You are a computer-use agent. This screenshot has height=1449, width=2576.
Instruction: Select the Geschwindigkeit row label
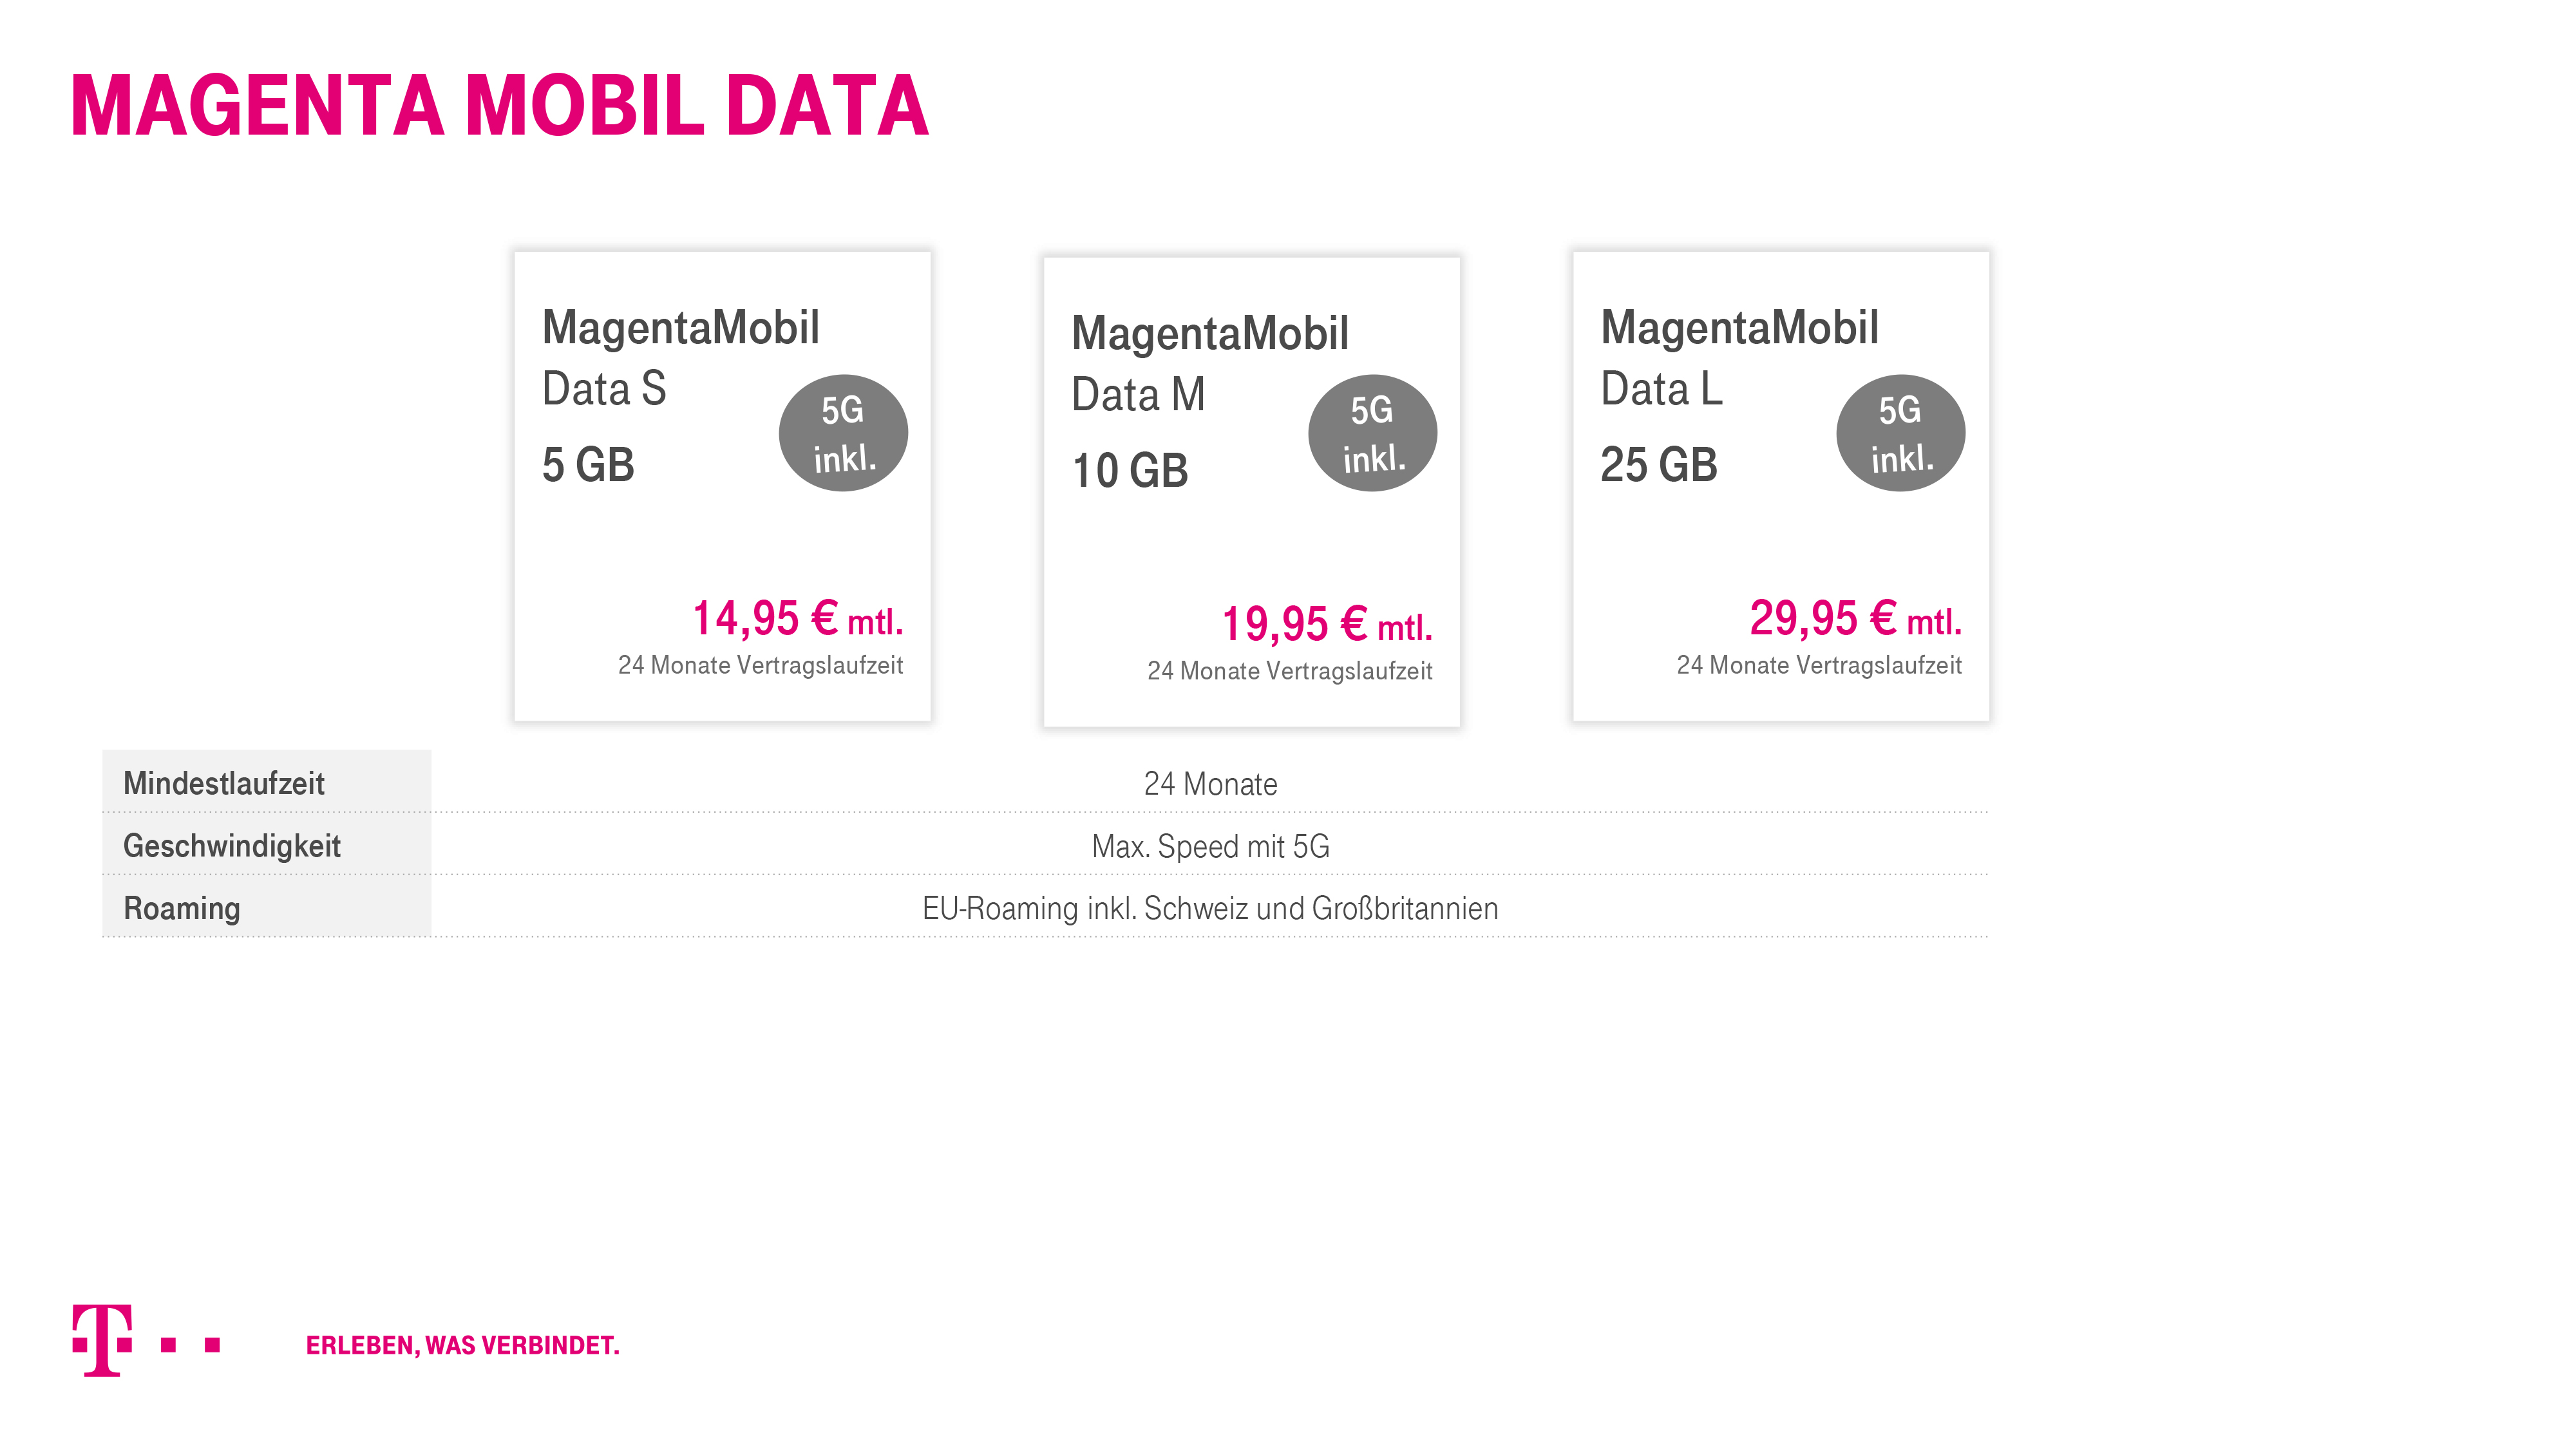coord(232,846)
